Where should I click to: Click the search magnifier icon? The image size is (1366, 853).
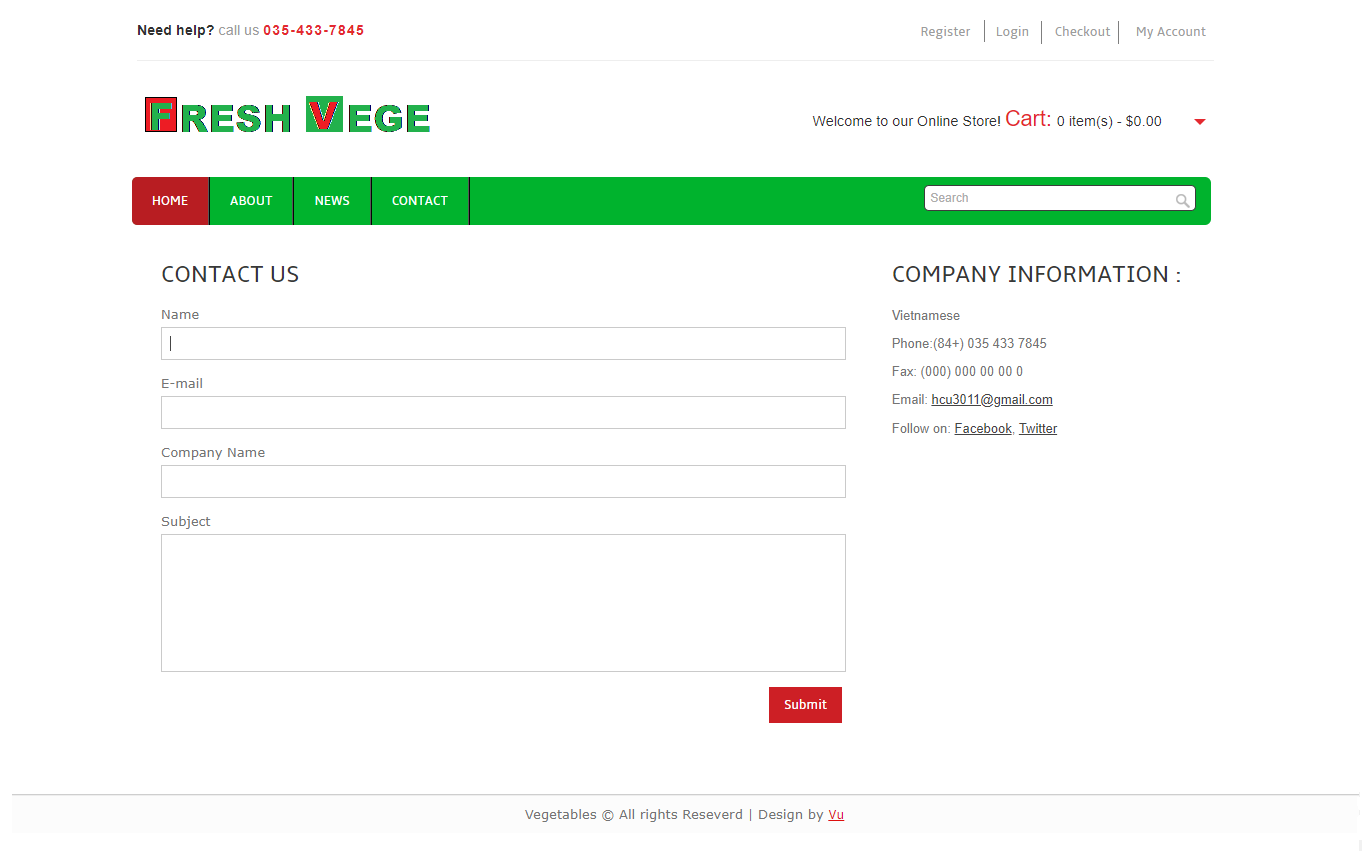pyautogui.click(x=1182, y=200)
